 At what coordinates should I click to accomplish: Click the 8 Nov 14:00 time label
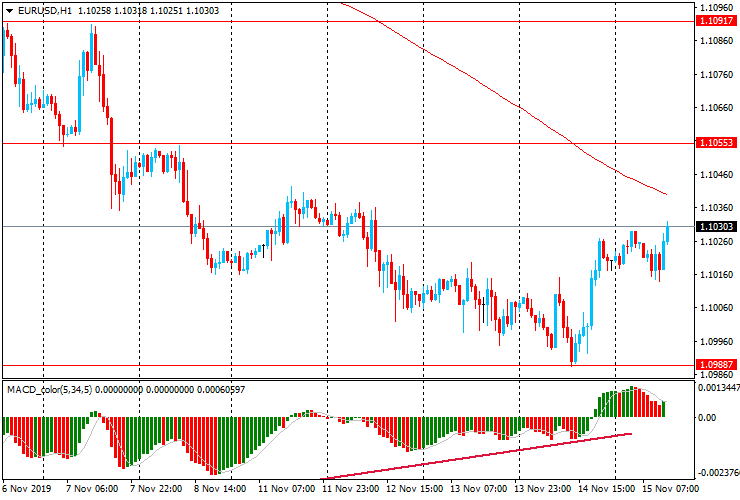tap(220, 490)
